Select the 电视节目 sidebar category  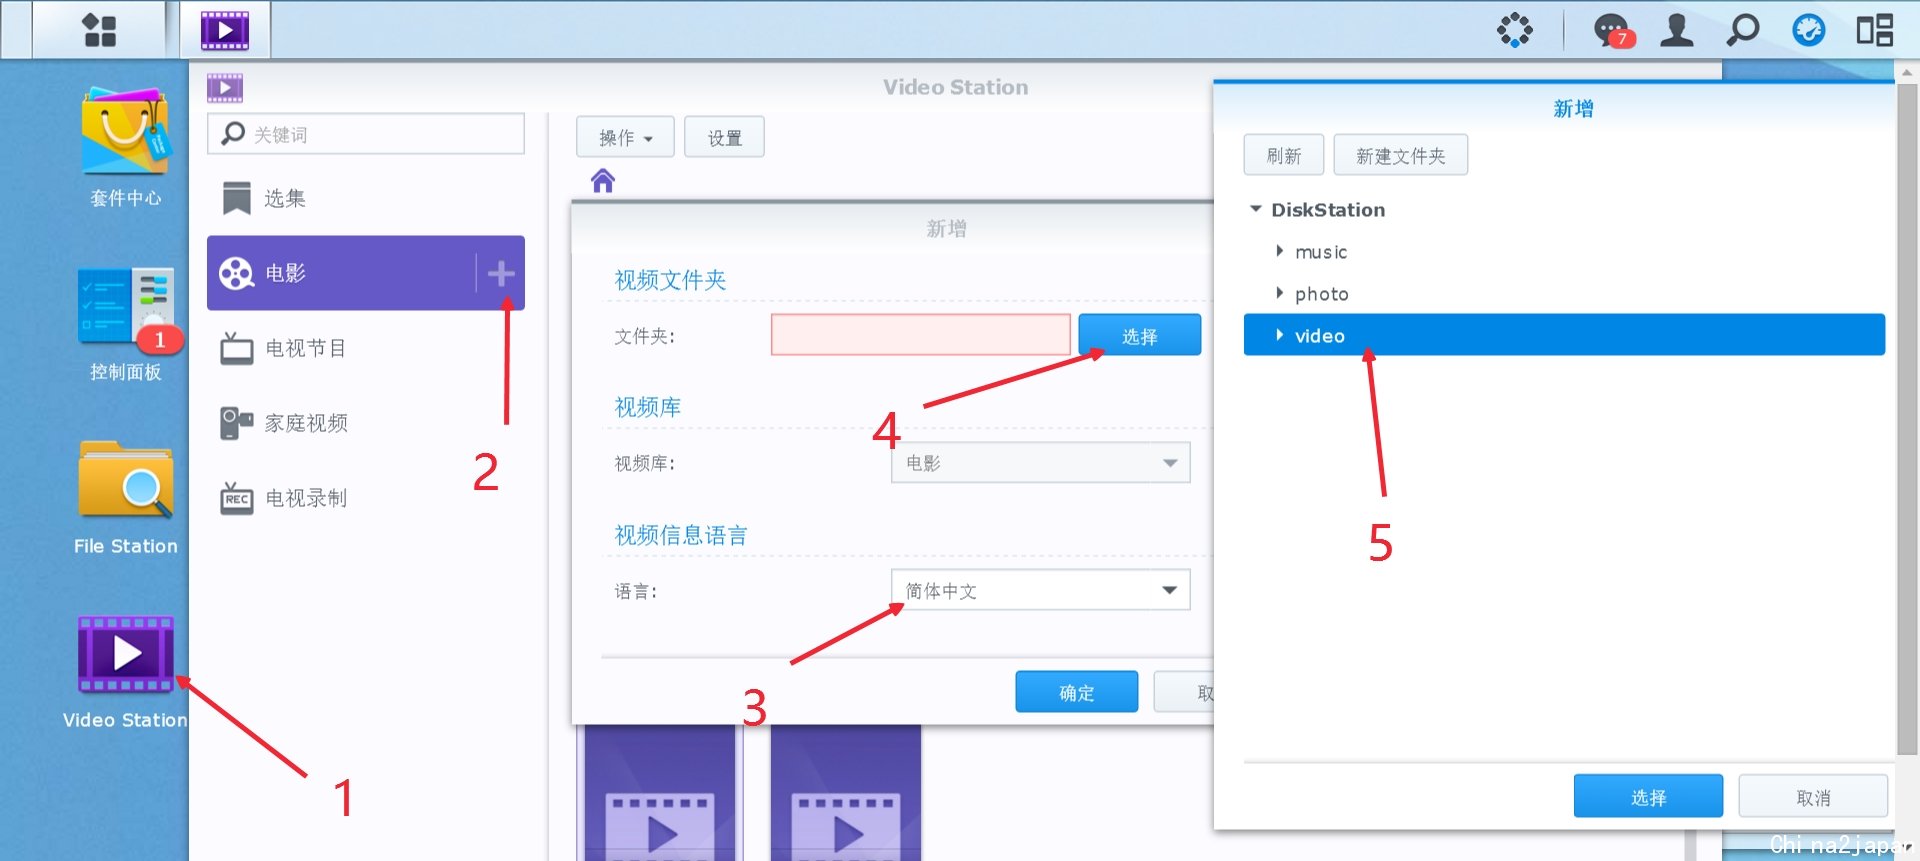coord(366,348)
